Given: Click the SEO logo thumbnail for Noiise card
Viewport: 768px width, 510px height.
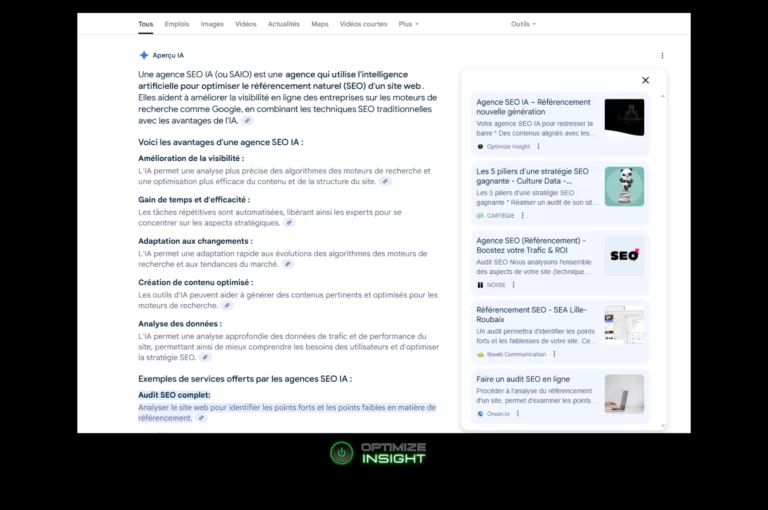Looking at the screenshot, I should (x=624, y=256).
